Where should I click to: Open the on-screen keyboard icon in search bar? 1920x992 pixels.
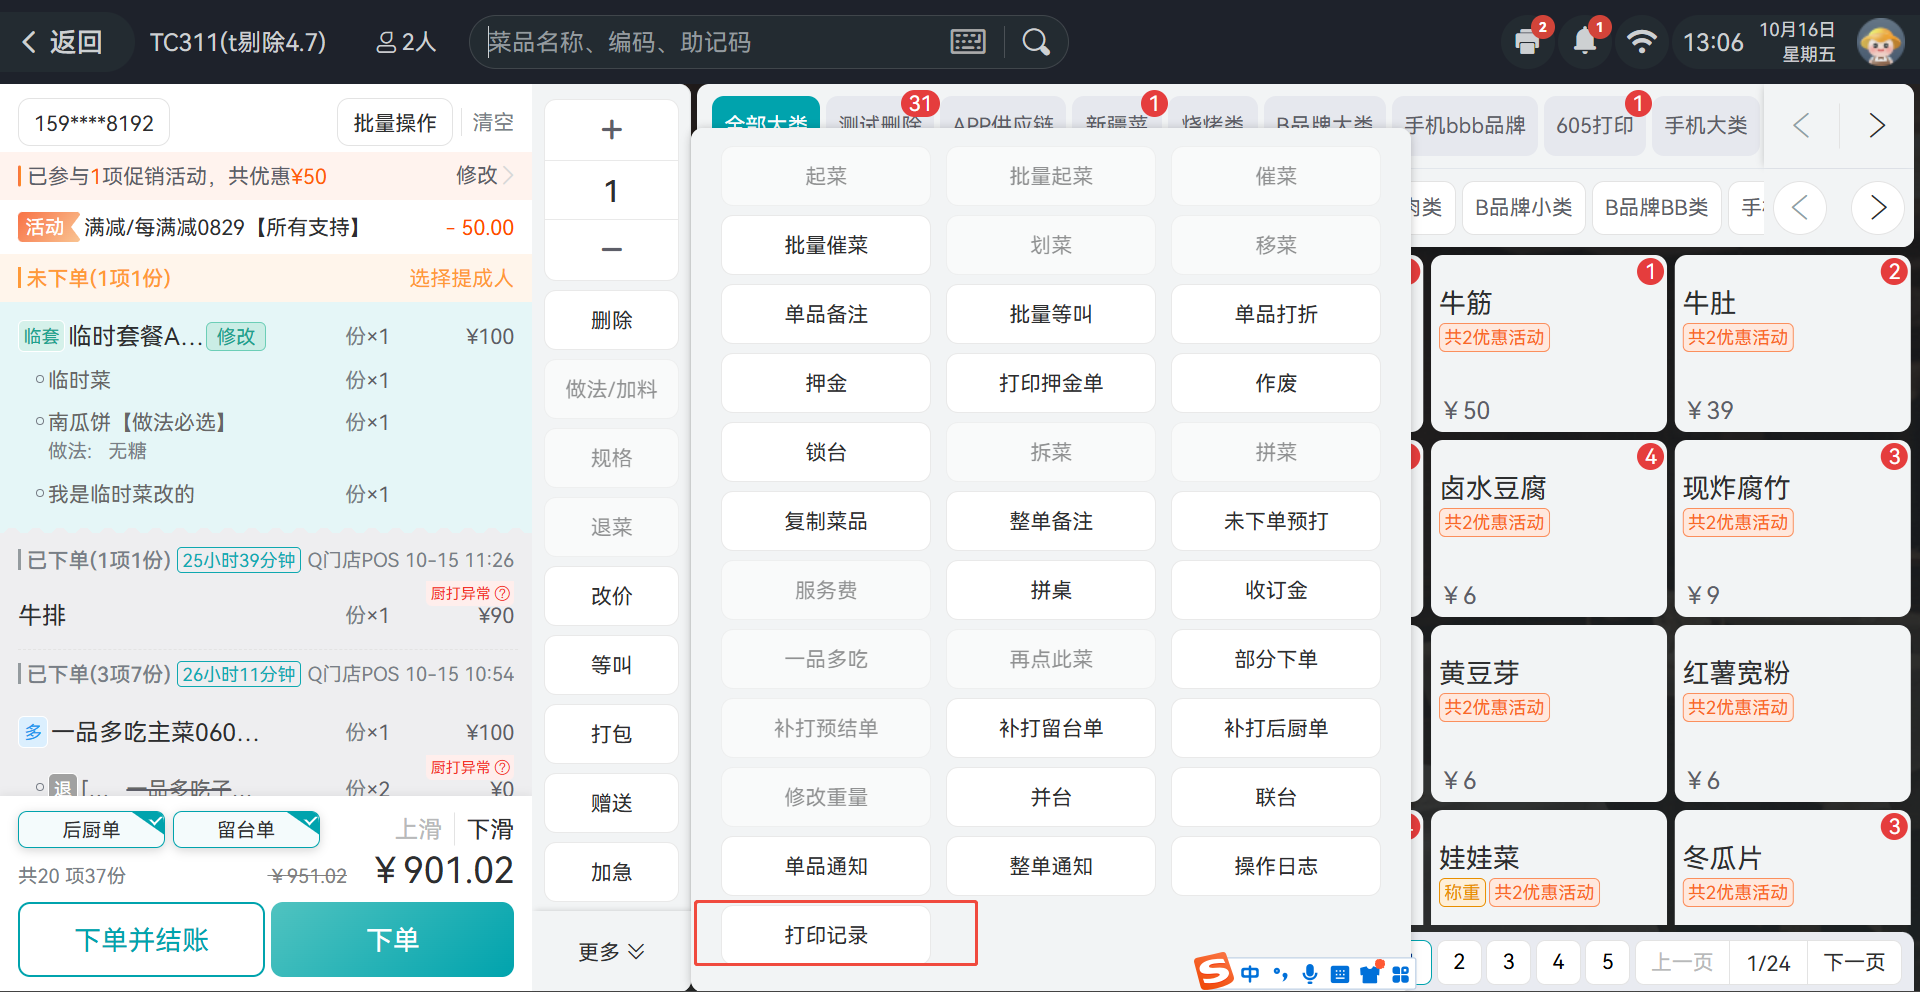point(967,42)
